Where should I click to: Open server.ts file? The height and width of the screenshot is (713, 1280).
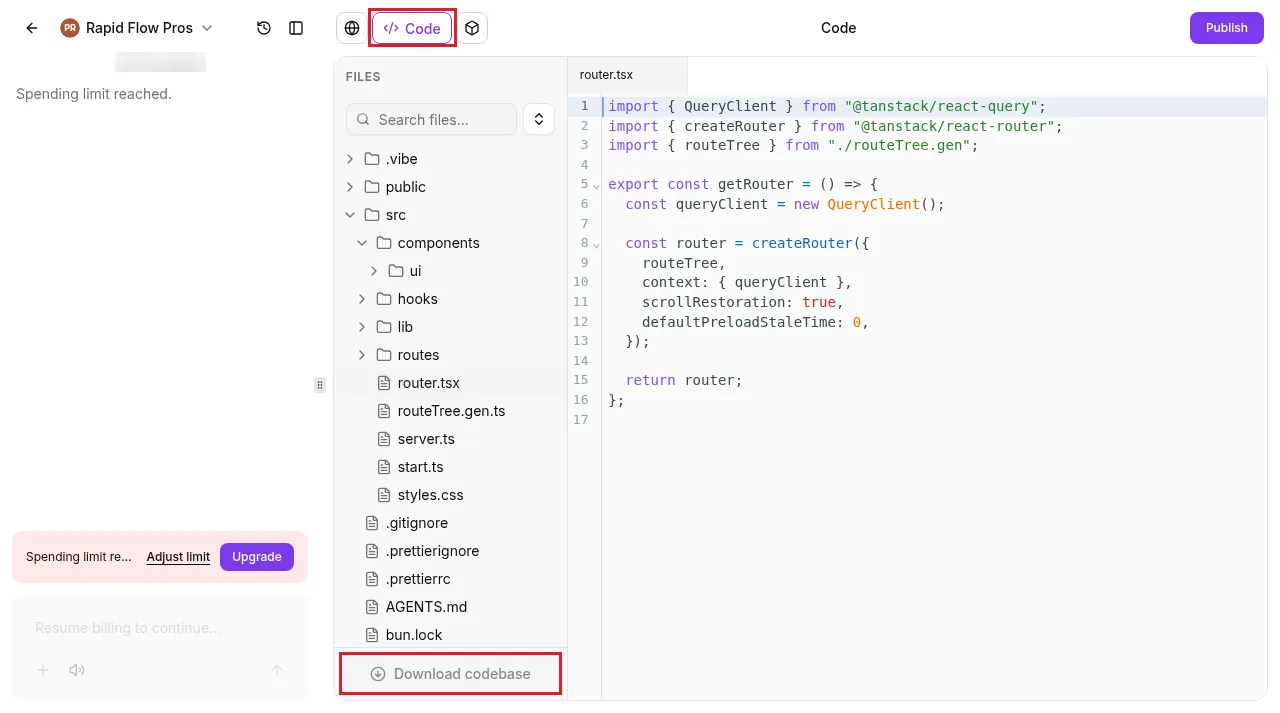[426, 439]
